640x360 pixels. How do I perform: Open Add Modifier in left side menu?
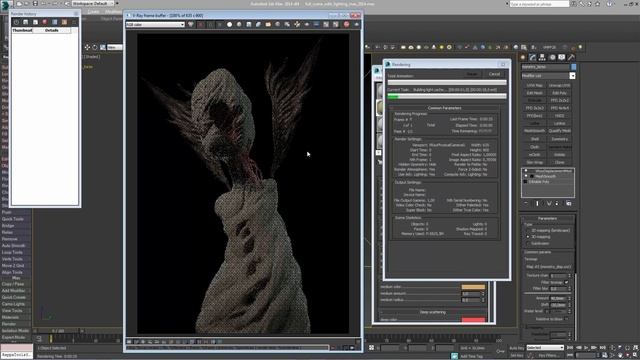(13, 291)
